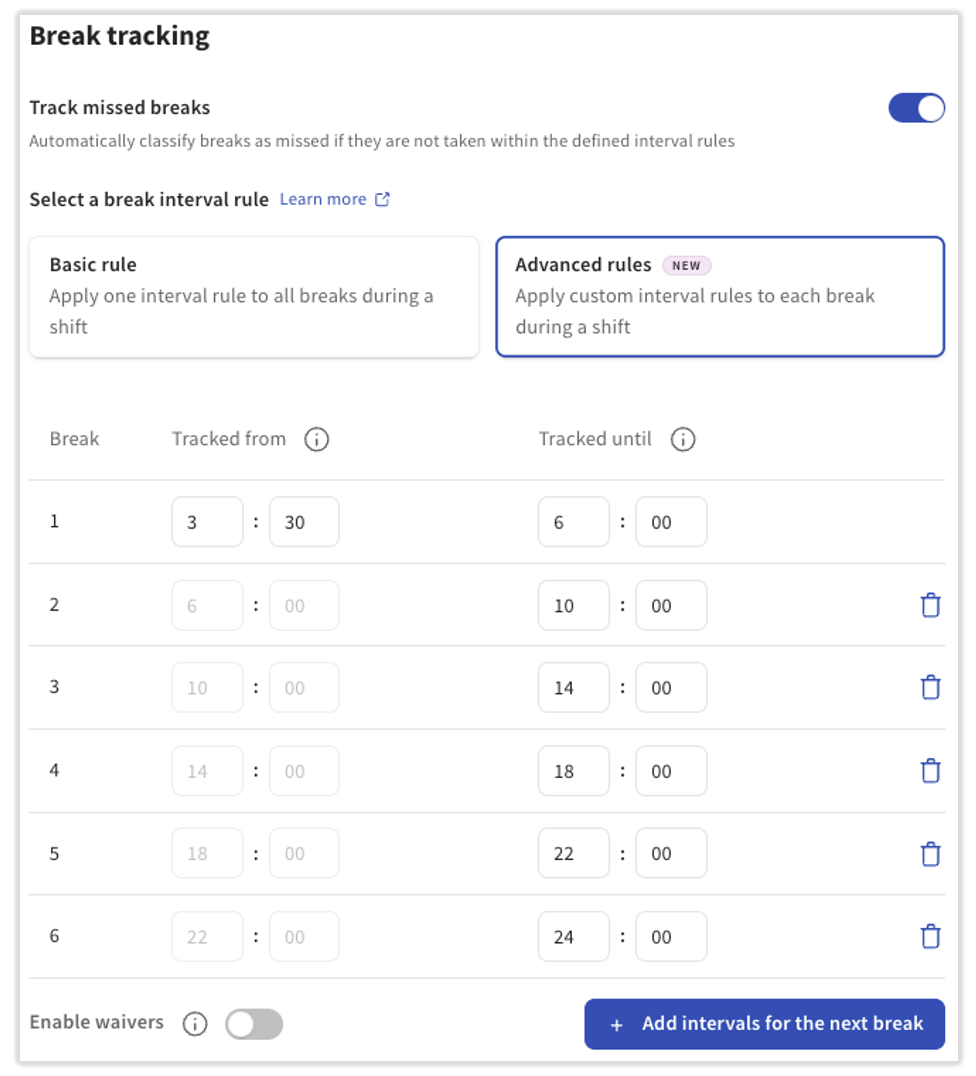Toggle off Track missed breaks switch
Screen dimensions: 976x1076
[916, 108]
